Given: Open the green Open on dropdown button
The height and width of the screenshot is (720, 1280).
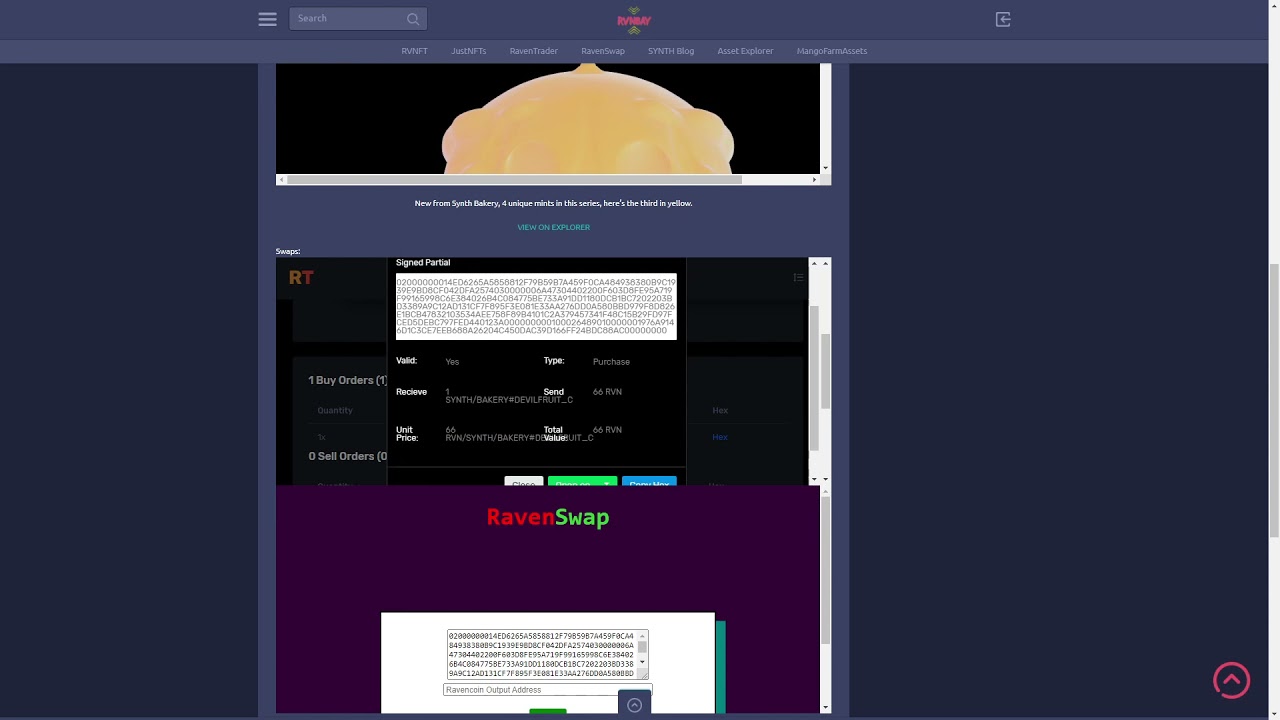Looking at the screenshot, I should point(581,483).
